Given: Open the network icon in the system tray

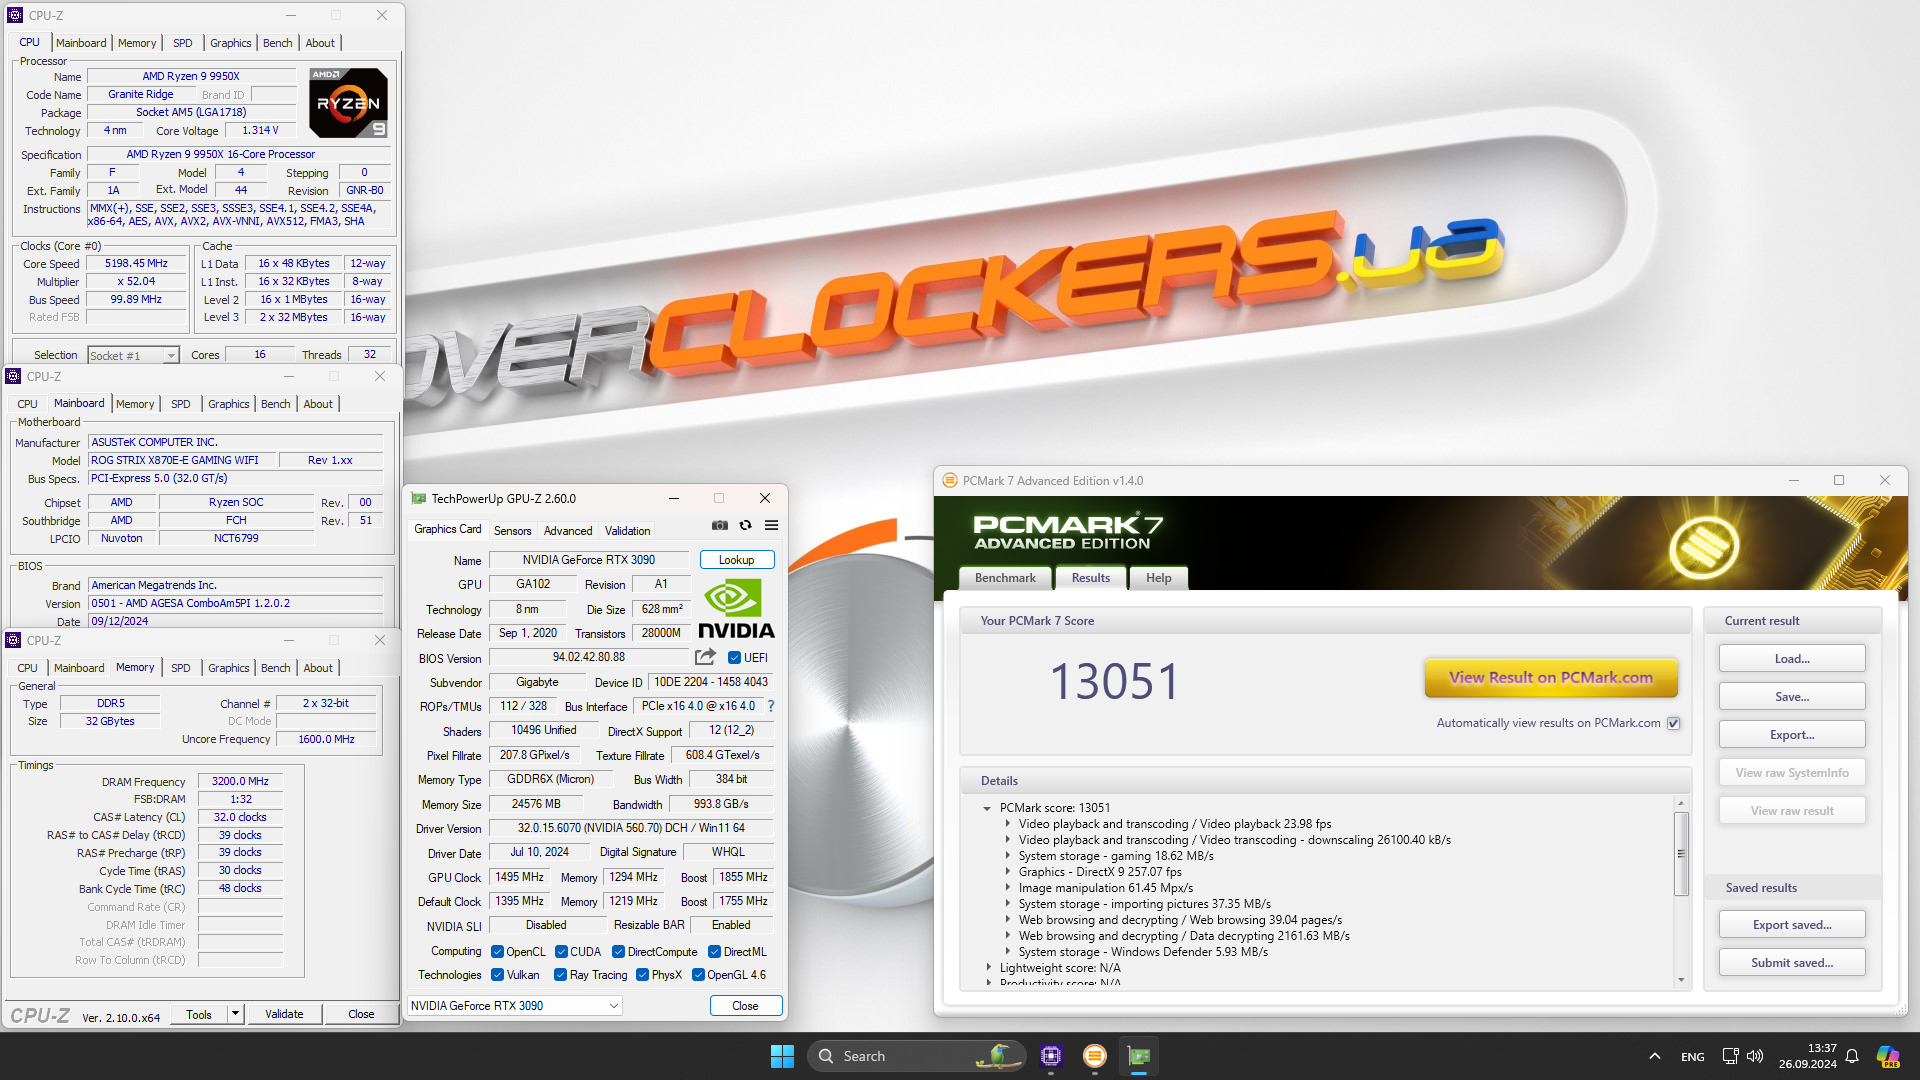Looking at the screenshot, I should (1730, 1056).
